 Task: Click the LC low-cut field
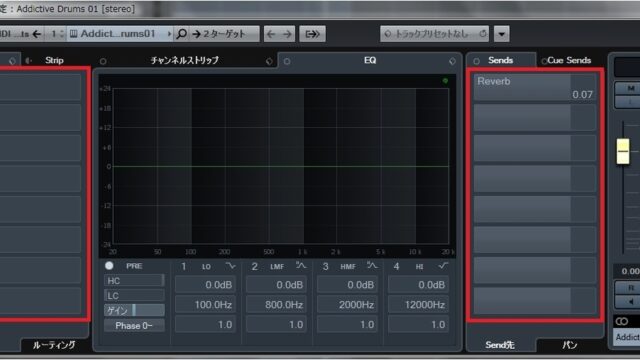[x=134, y=296]
